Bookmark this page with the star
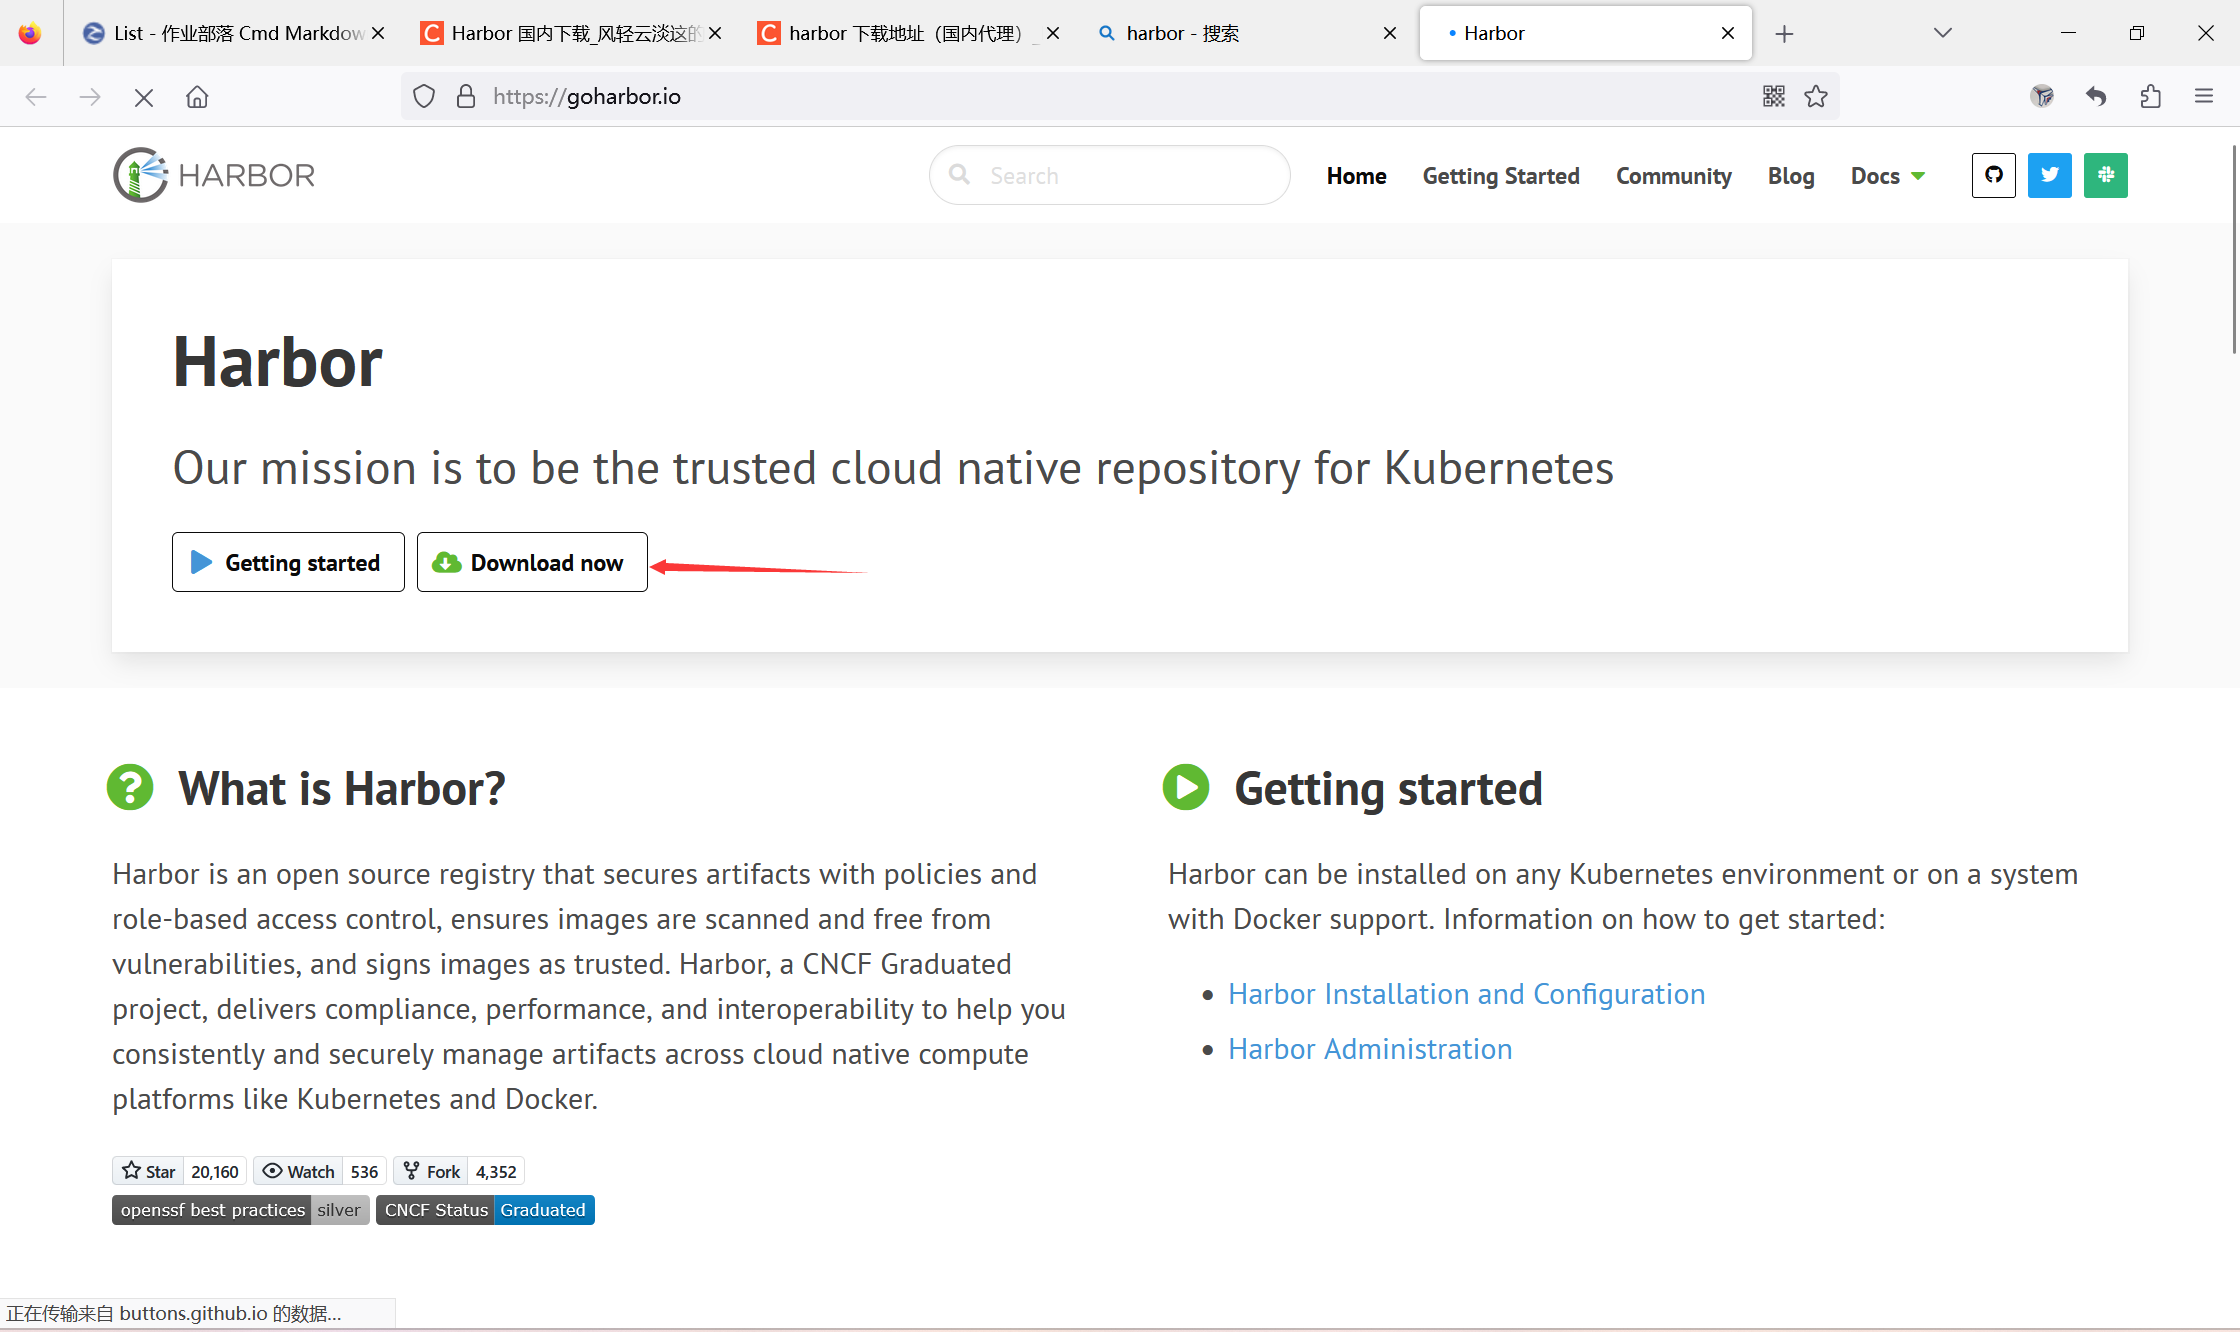The height and width of the screenshot is (1332, 2240). (1816, 96)
